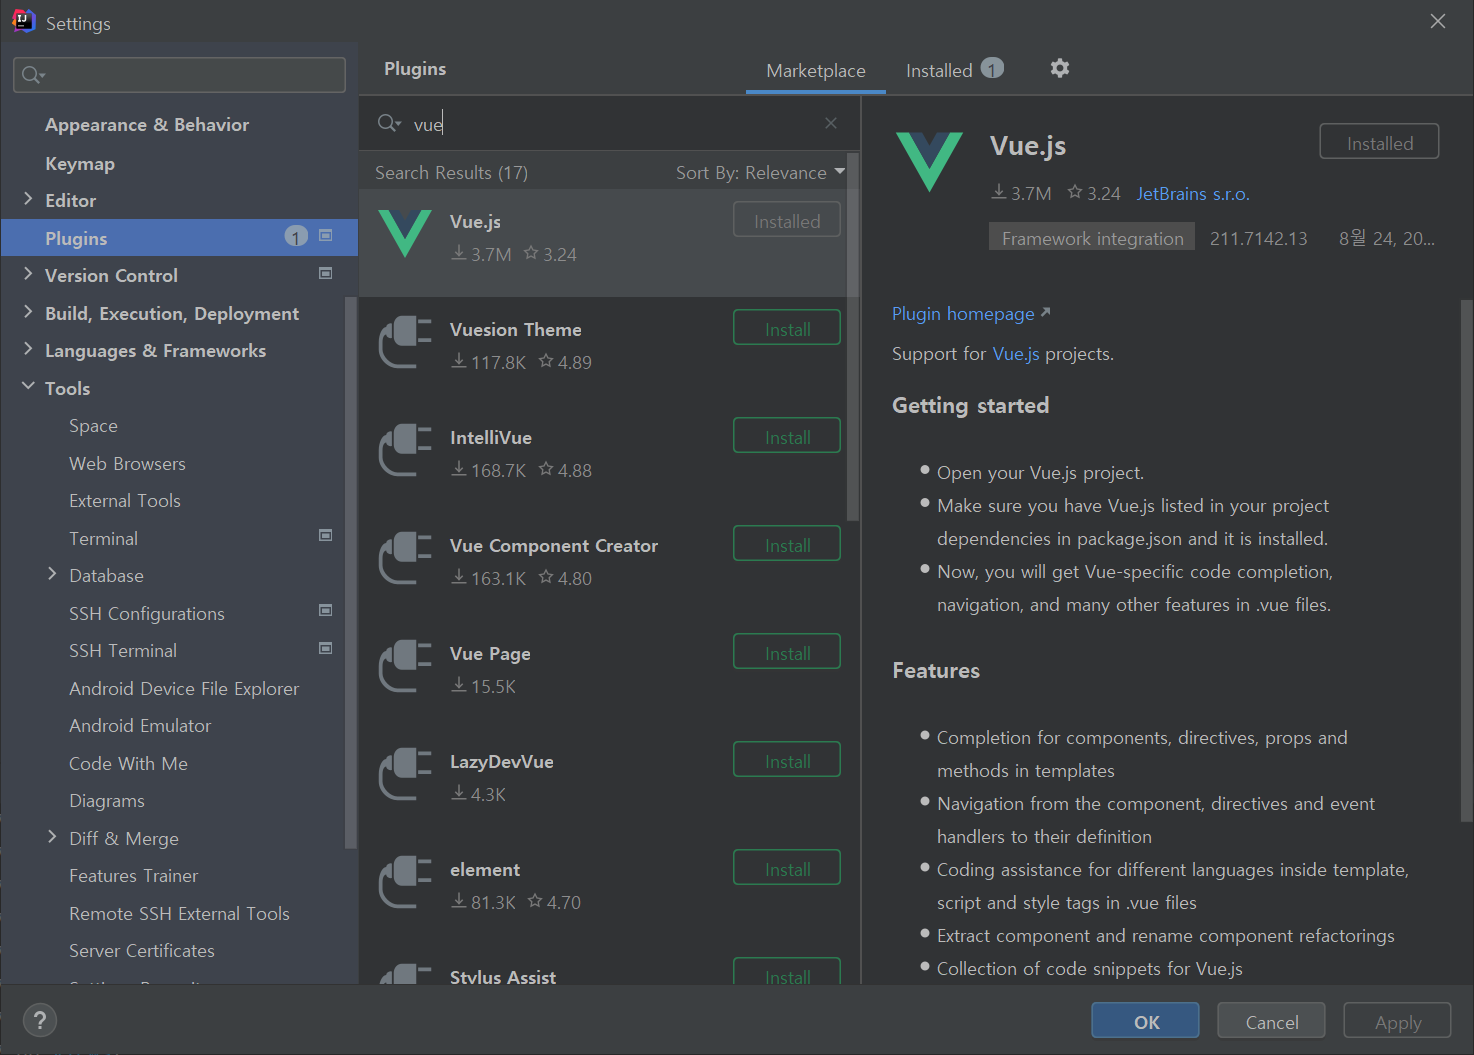Click the download count in Vue.js details
Screen dimensions: 1474x1055
[x=1021, y=193]
